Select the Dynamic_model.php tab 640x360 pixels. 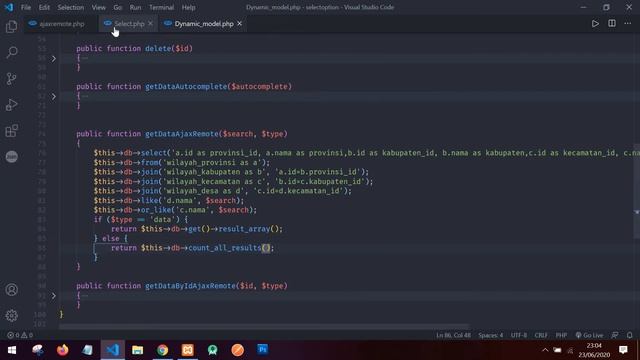(x=204, y=24)
